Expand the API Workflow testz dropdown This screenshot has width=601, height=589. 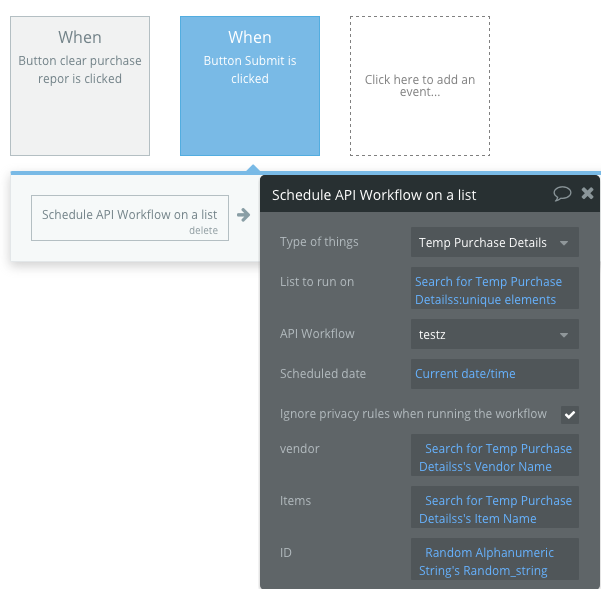(494, 334)
